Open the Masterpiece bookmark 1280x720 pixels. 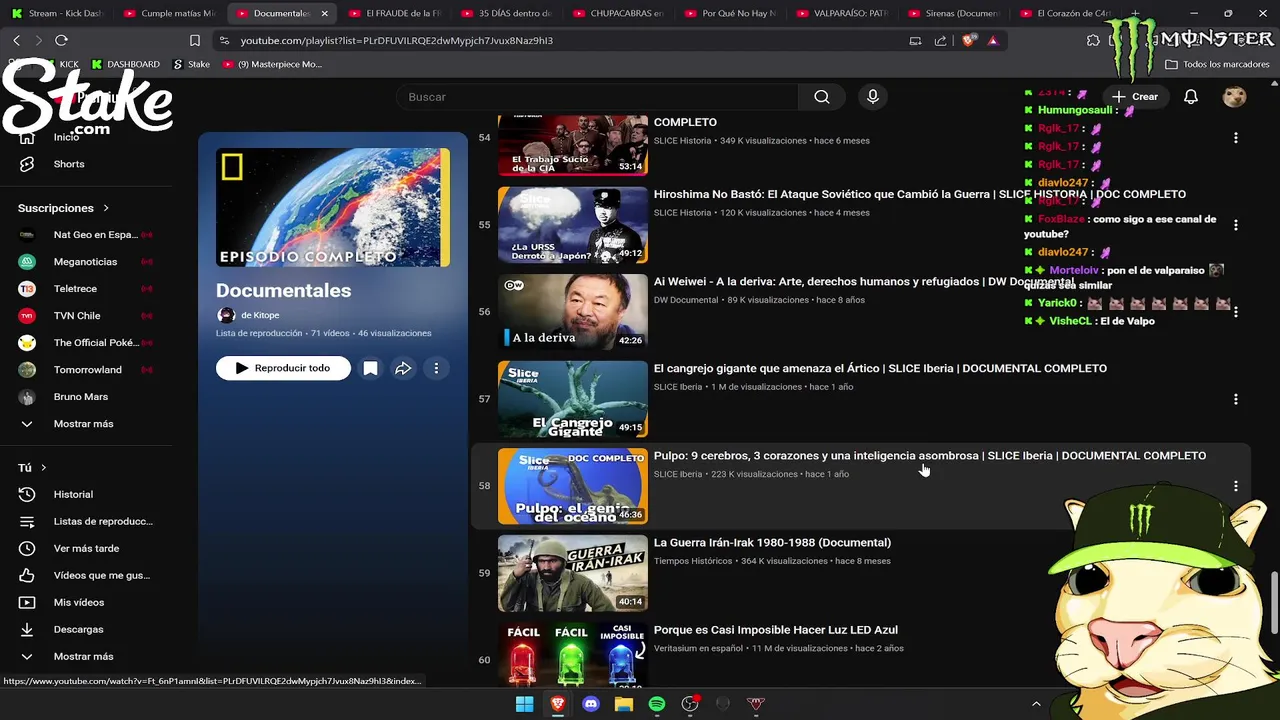pyautogui.click(x=272, y=64)
